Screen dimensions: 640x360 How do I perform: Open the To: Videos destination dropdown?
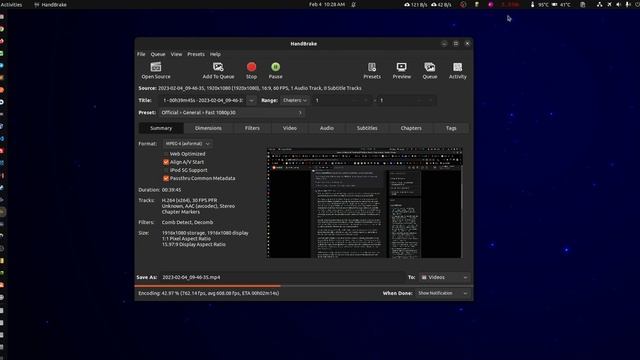444,277
